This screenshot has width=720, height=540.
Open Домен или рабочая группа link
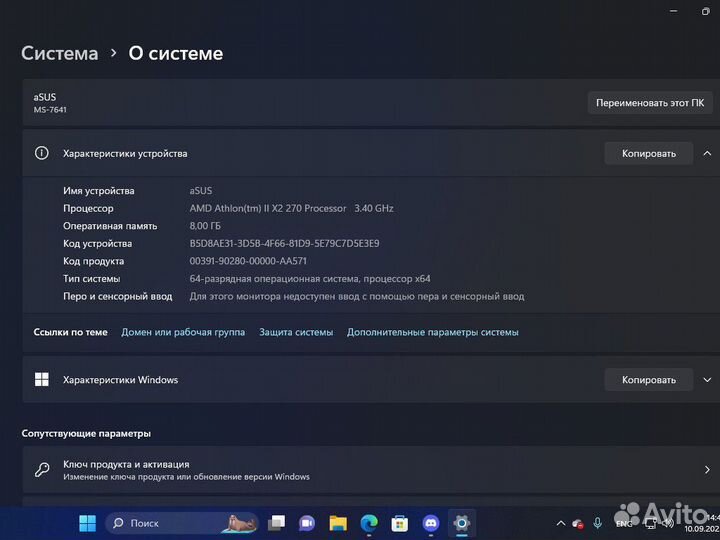tap(183, 332)
